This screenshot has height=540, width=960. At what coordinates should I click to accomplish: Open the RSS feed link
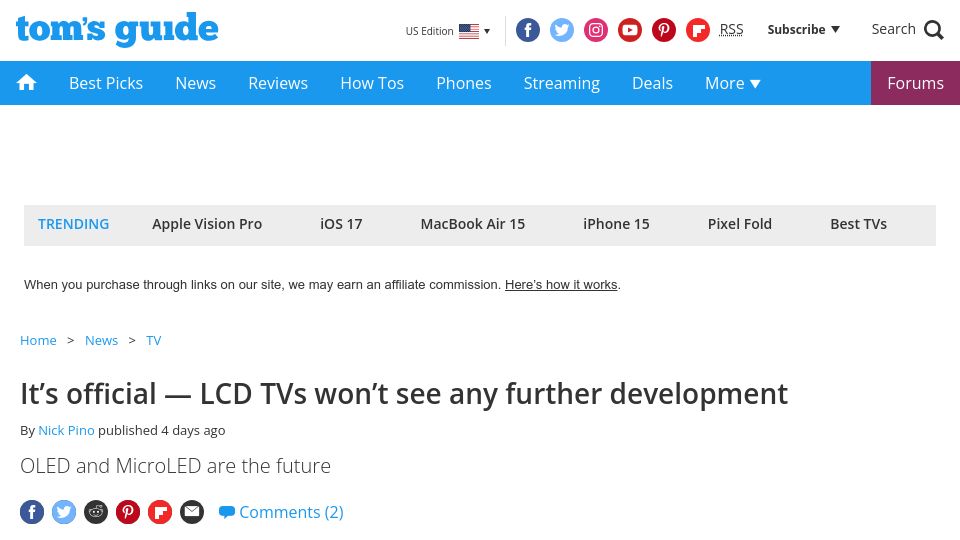click(x=731, y=29)
